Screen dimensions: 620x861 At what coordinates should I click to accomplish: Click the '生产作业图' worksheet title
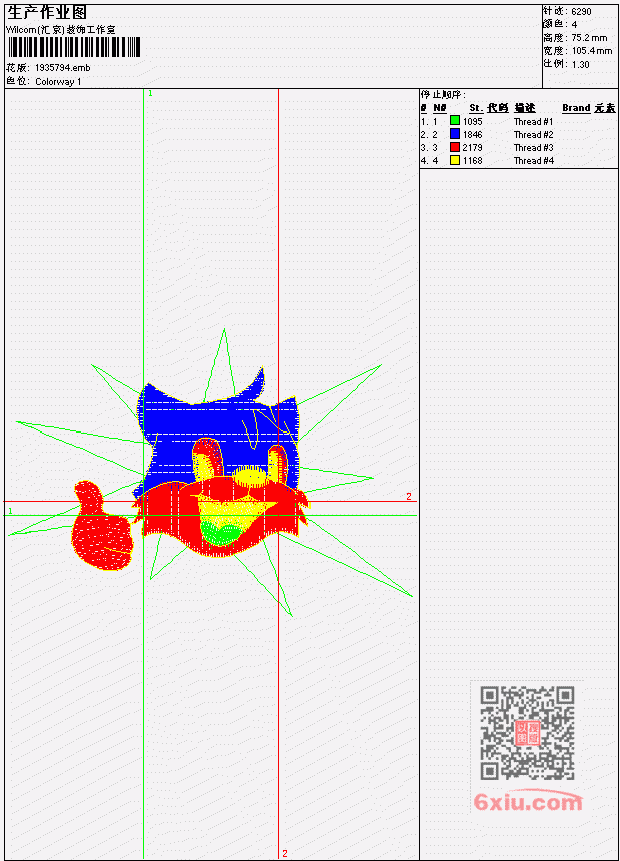47,12
